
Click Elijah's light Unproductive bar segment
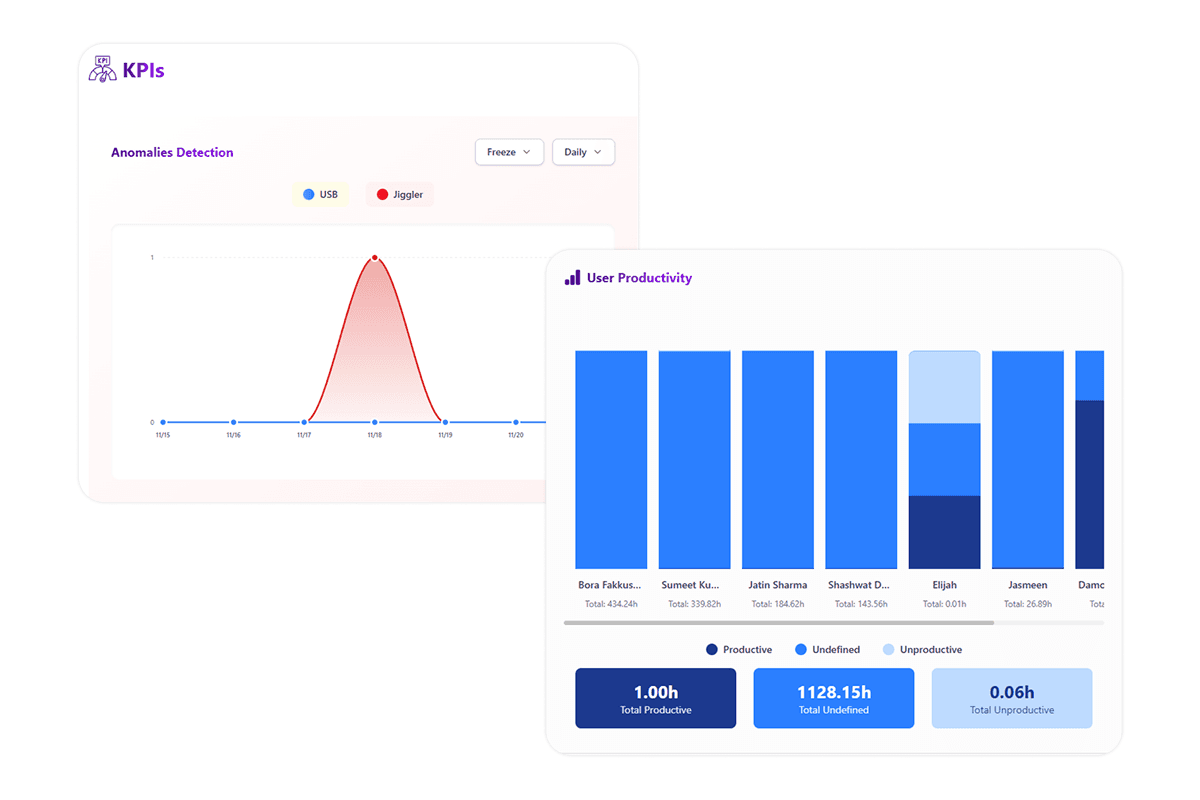coord(945,387)
